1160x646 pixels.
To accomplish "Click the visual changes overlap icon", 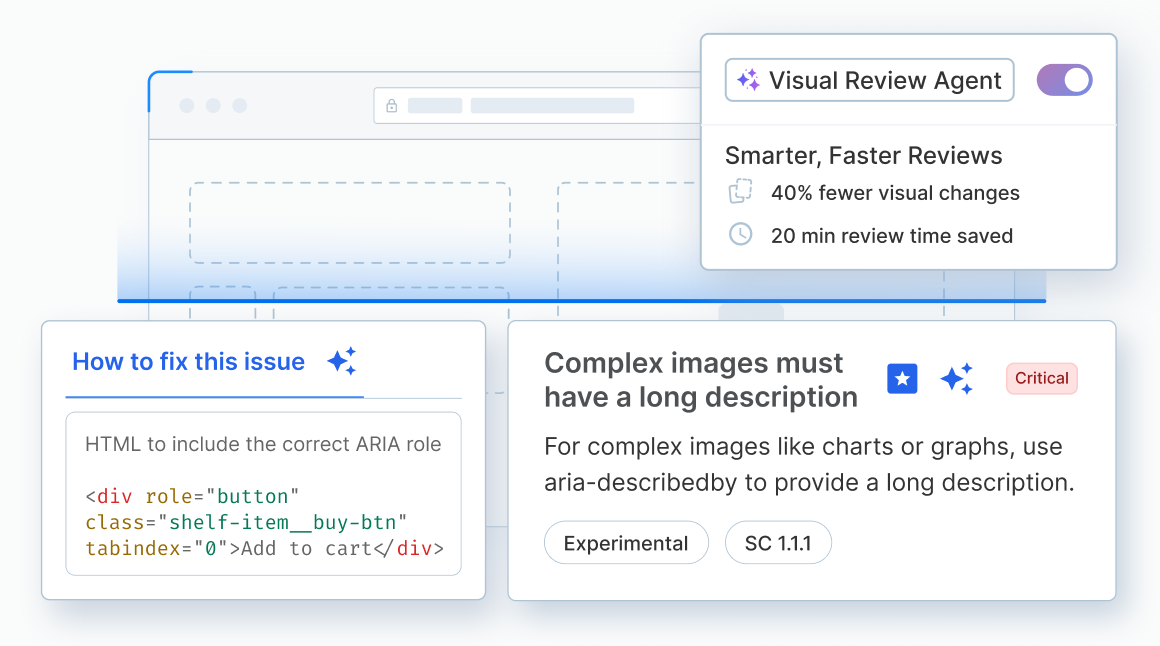I will pyautogui.click(x=740, y=192).
